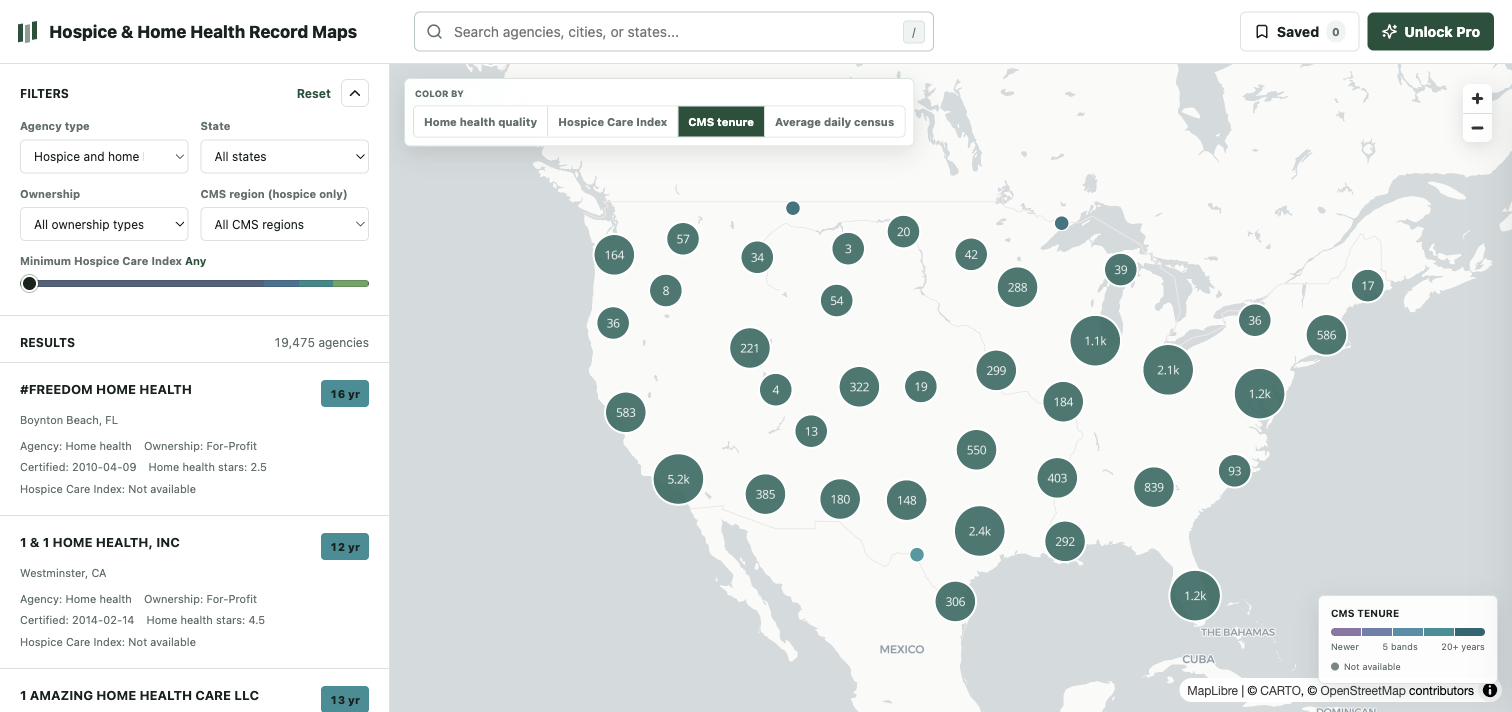Click the darkest CMS tenure legend band
Image resolution: width=1512 pixels, height=712 pixels.
(1470, 632)
